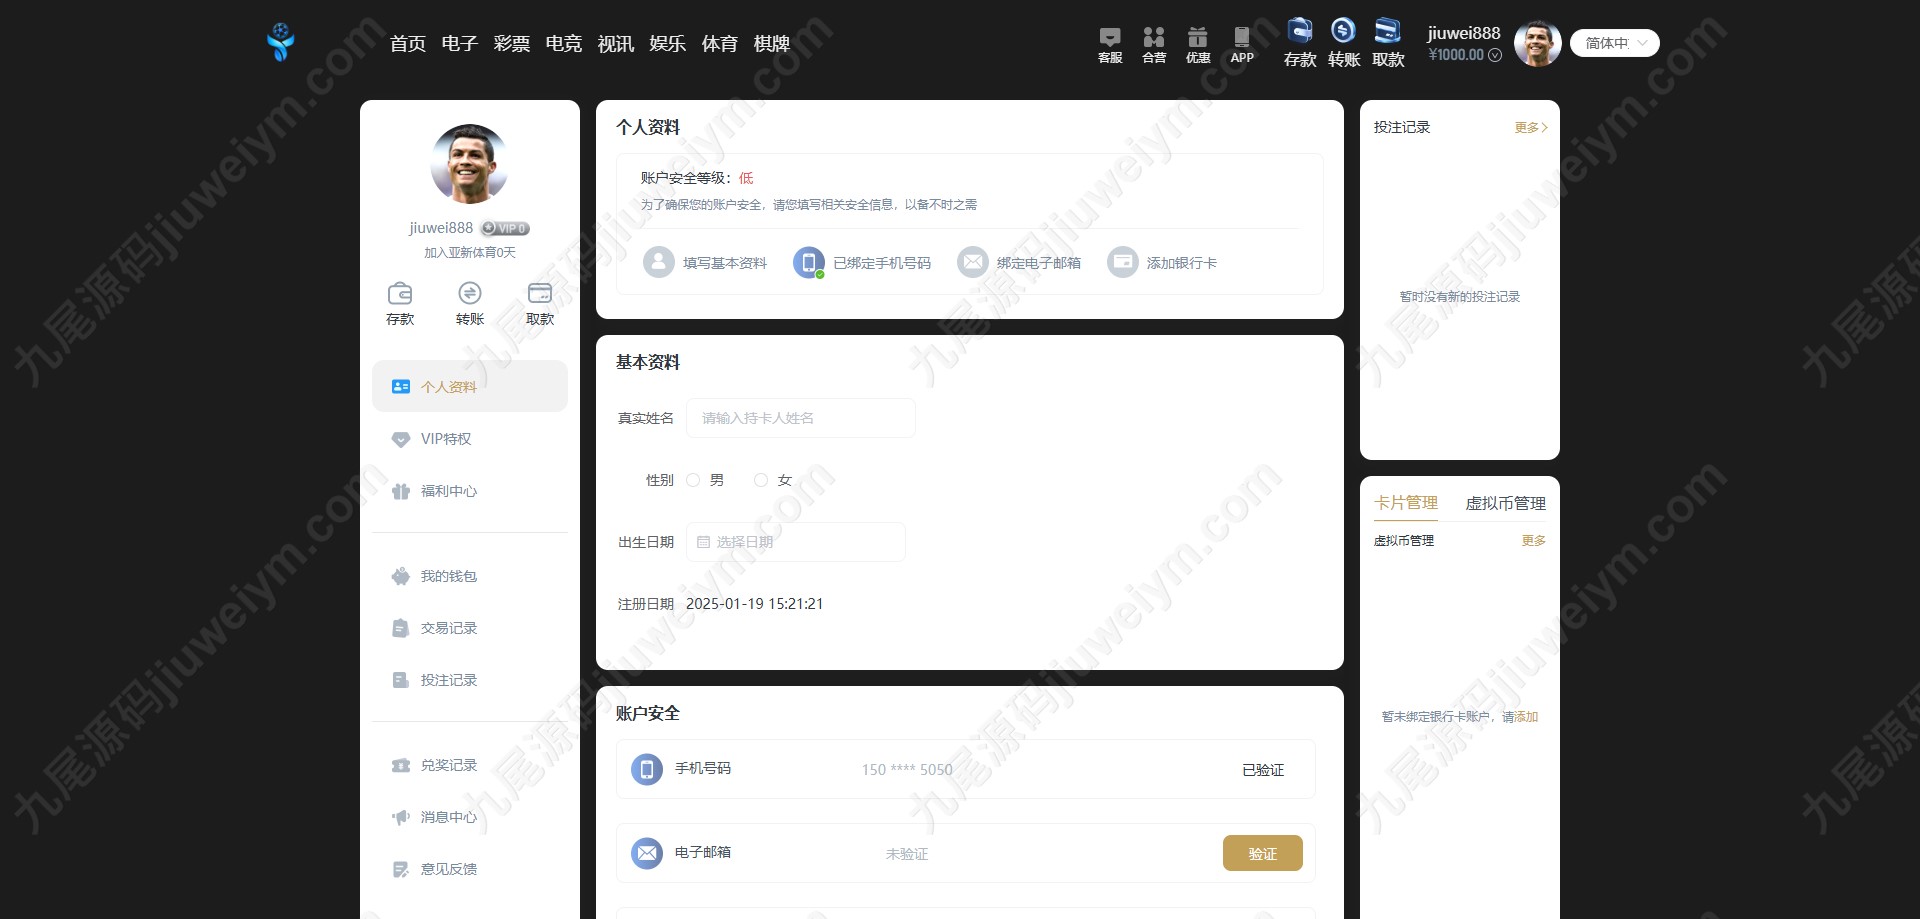The width and height of the screenshot is (1920, 919).
Task: Switch to the 虚拟币管理 tab
Action: coord(1505,503)
